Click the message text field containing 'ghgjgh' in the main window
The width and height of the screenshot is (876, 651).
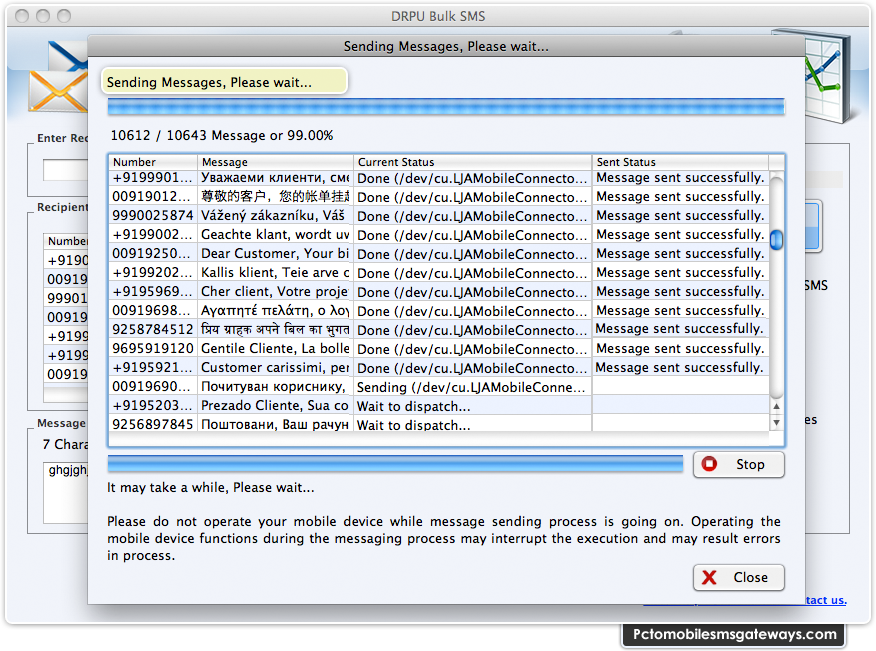tap(66, 492)
